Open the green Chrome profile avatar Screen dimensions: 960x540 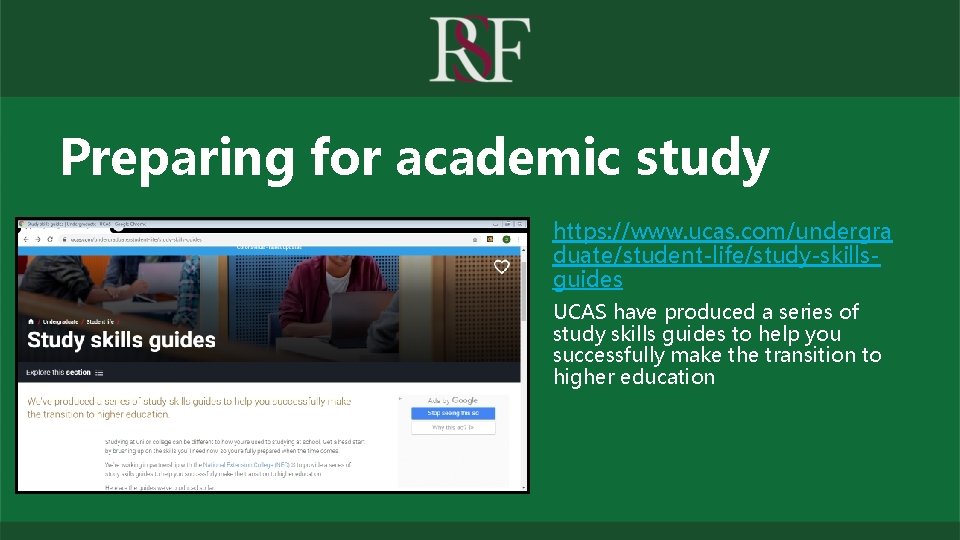506,239
